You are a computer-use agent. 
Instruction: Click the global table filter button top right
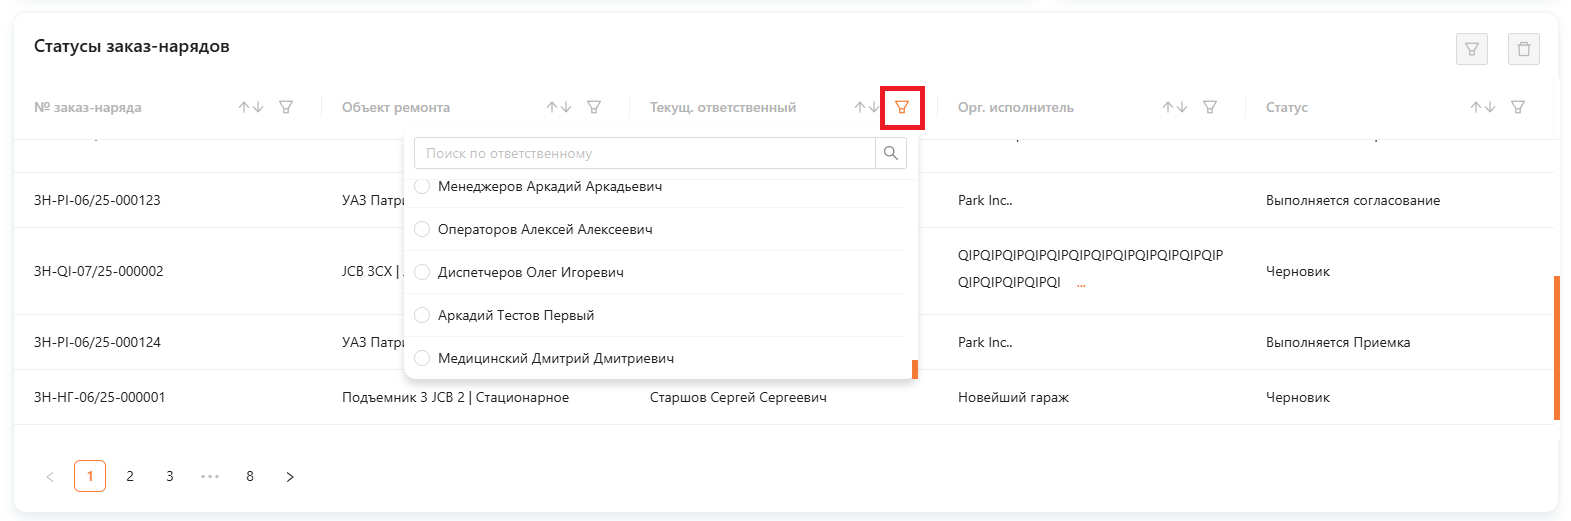pyautogui.click(x=1472, y=49)
